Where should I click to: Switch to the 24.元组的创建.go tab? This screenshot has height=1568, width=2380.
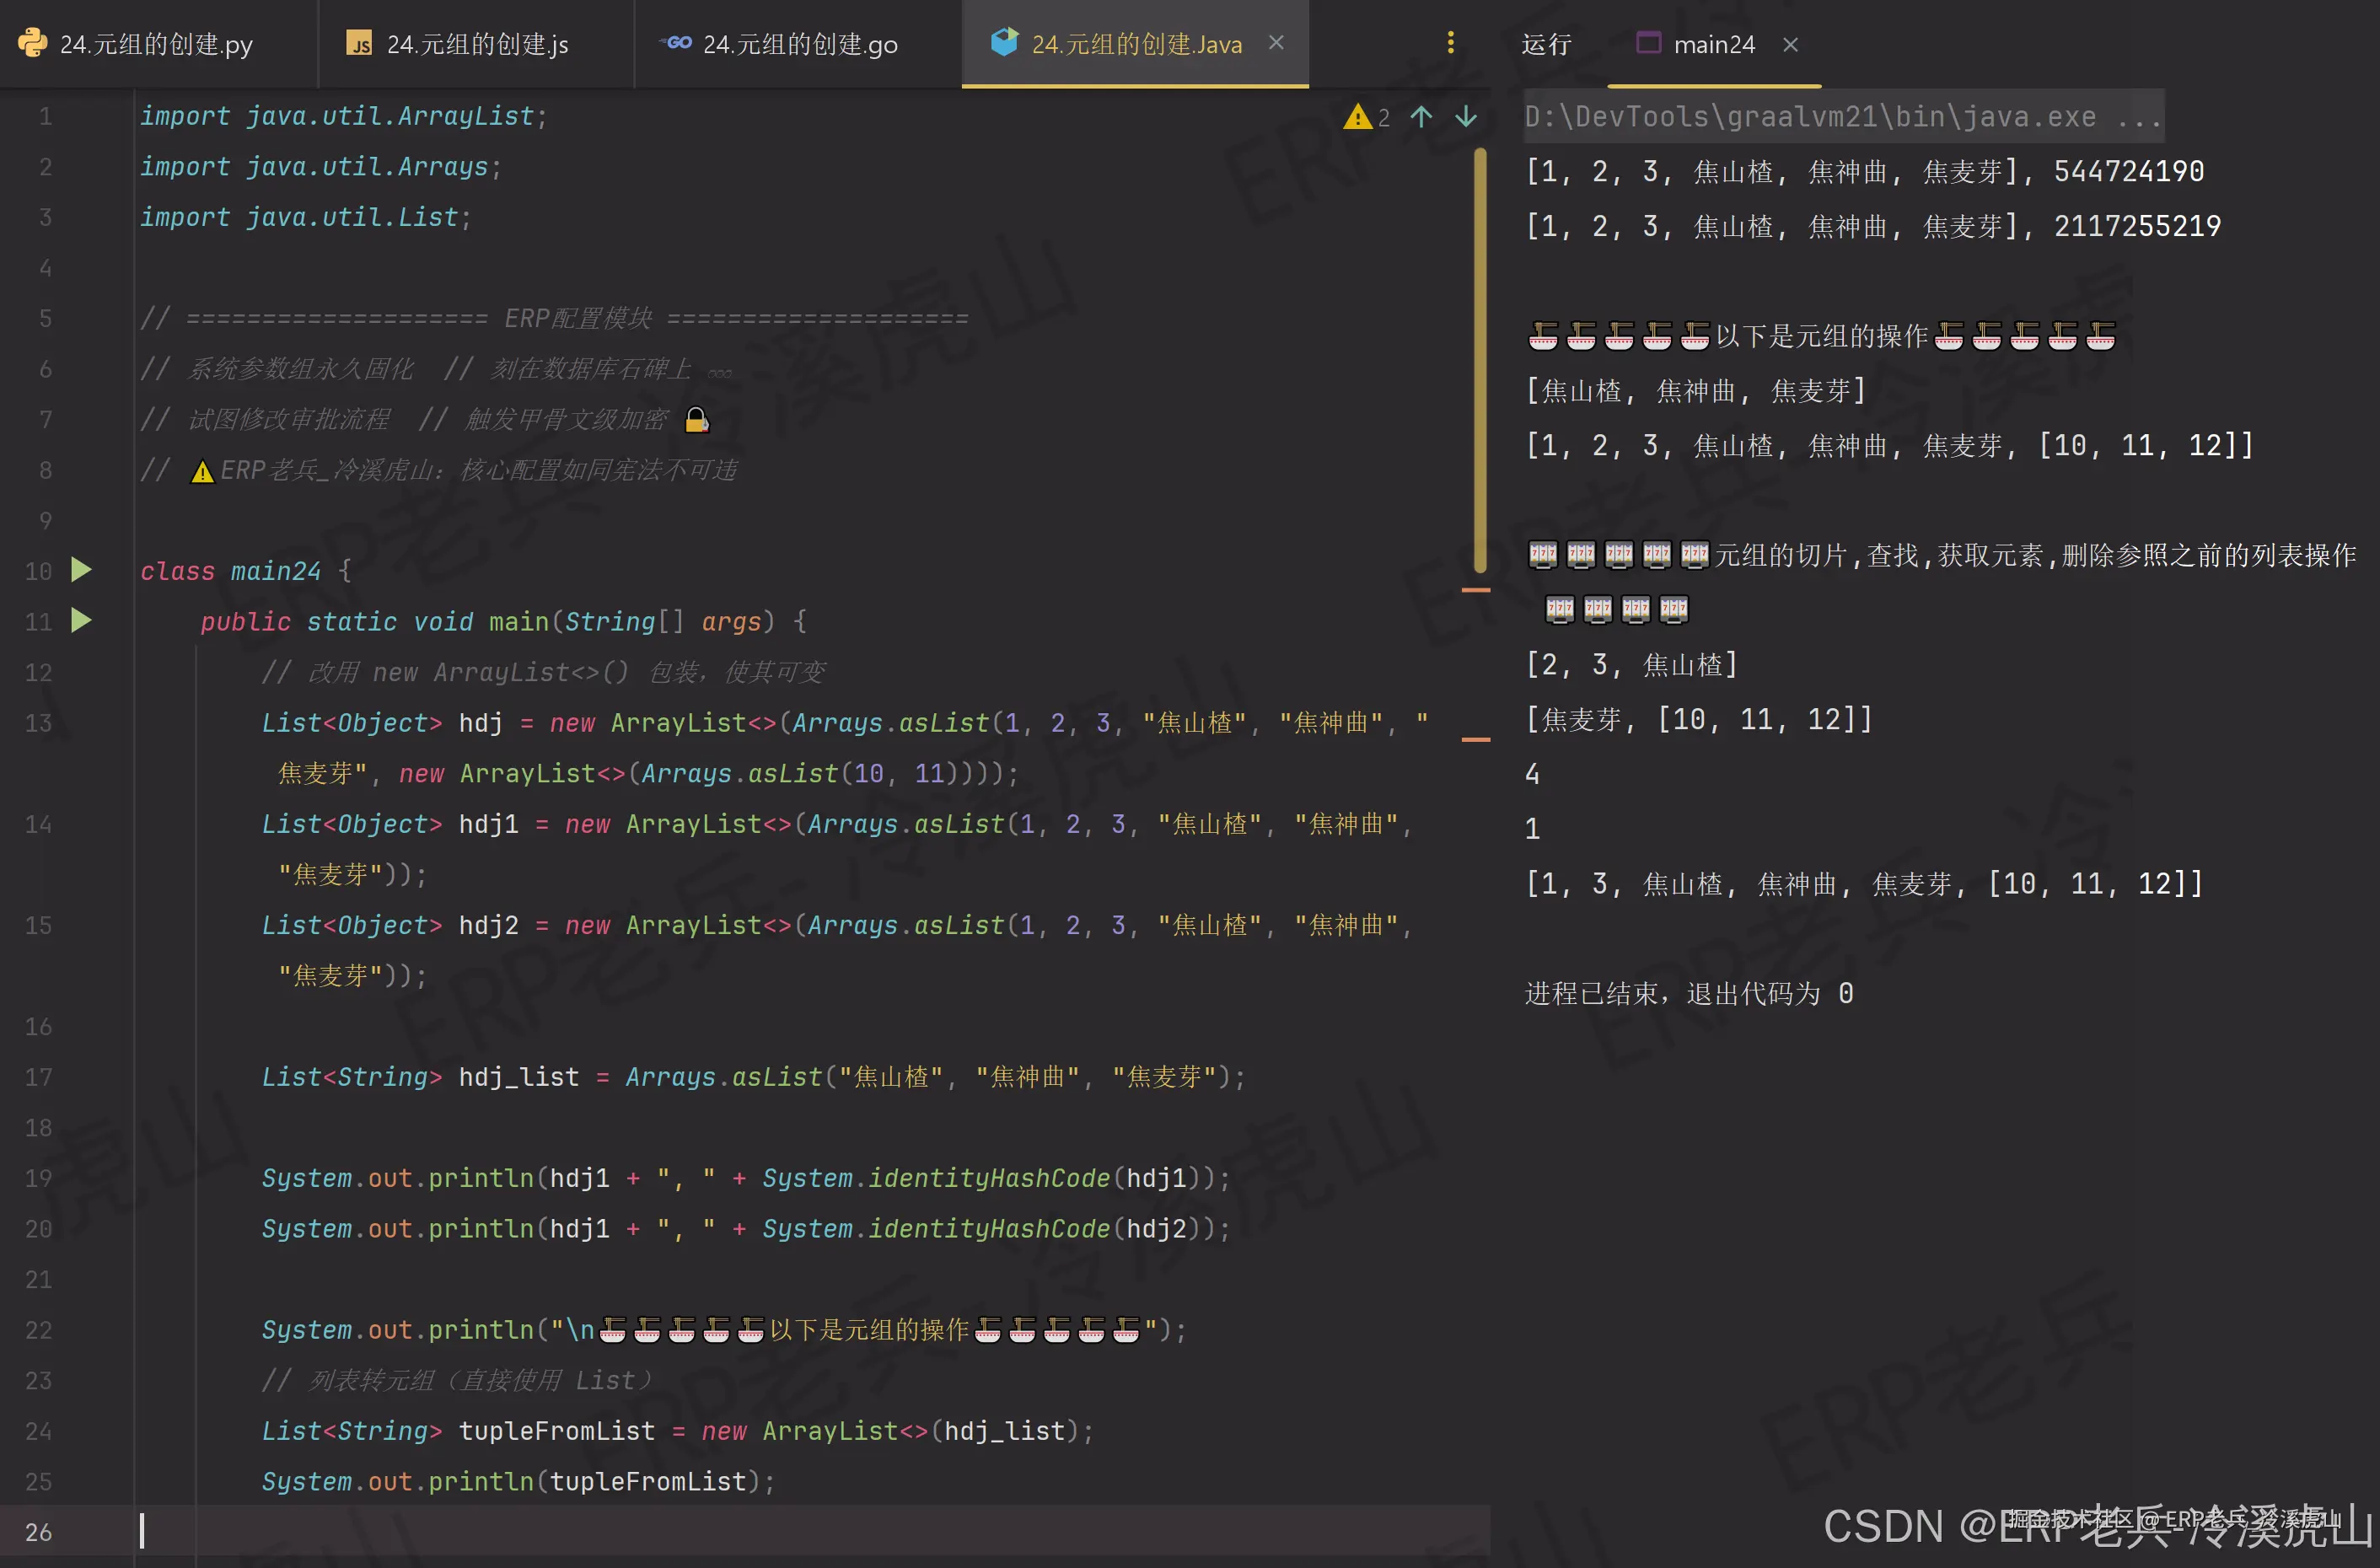799,45
